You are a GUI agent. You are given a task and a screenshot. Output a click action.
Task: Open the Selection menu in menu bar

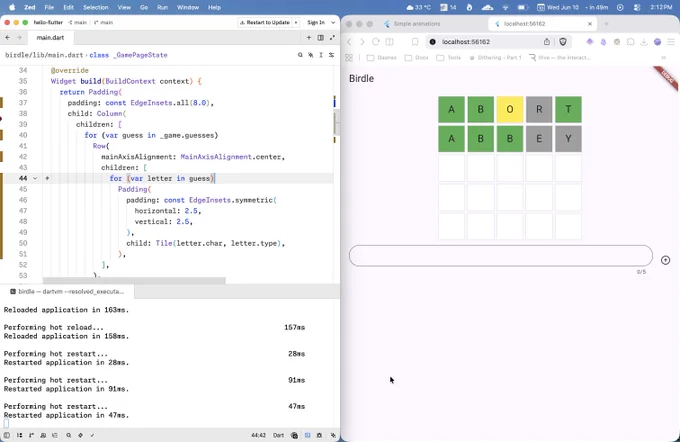coord(95,7)
